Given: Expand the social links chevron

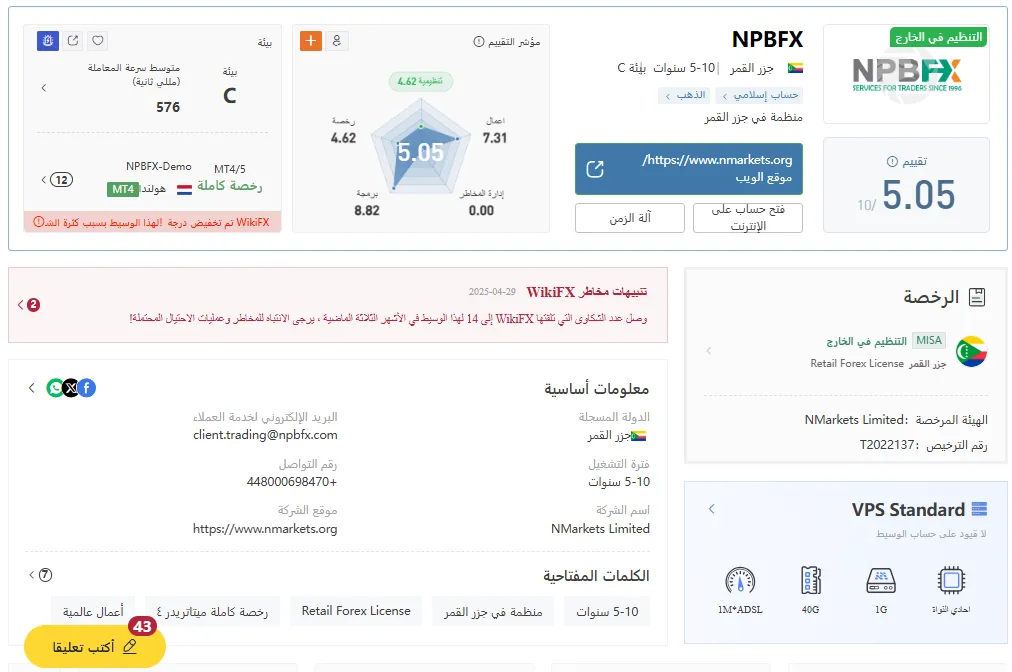Looking at the screenshot, I should (x=32, y=388).
